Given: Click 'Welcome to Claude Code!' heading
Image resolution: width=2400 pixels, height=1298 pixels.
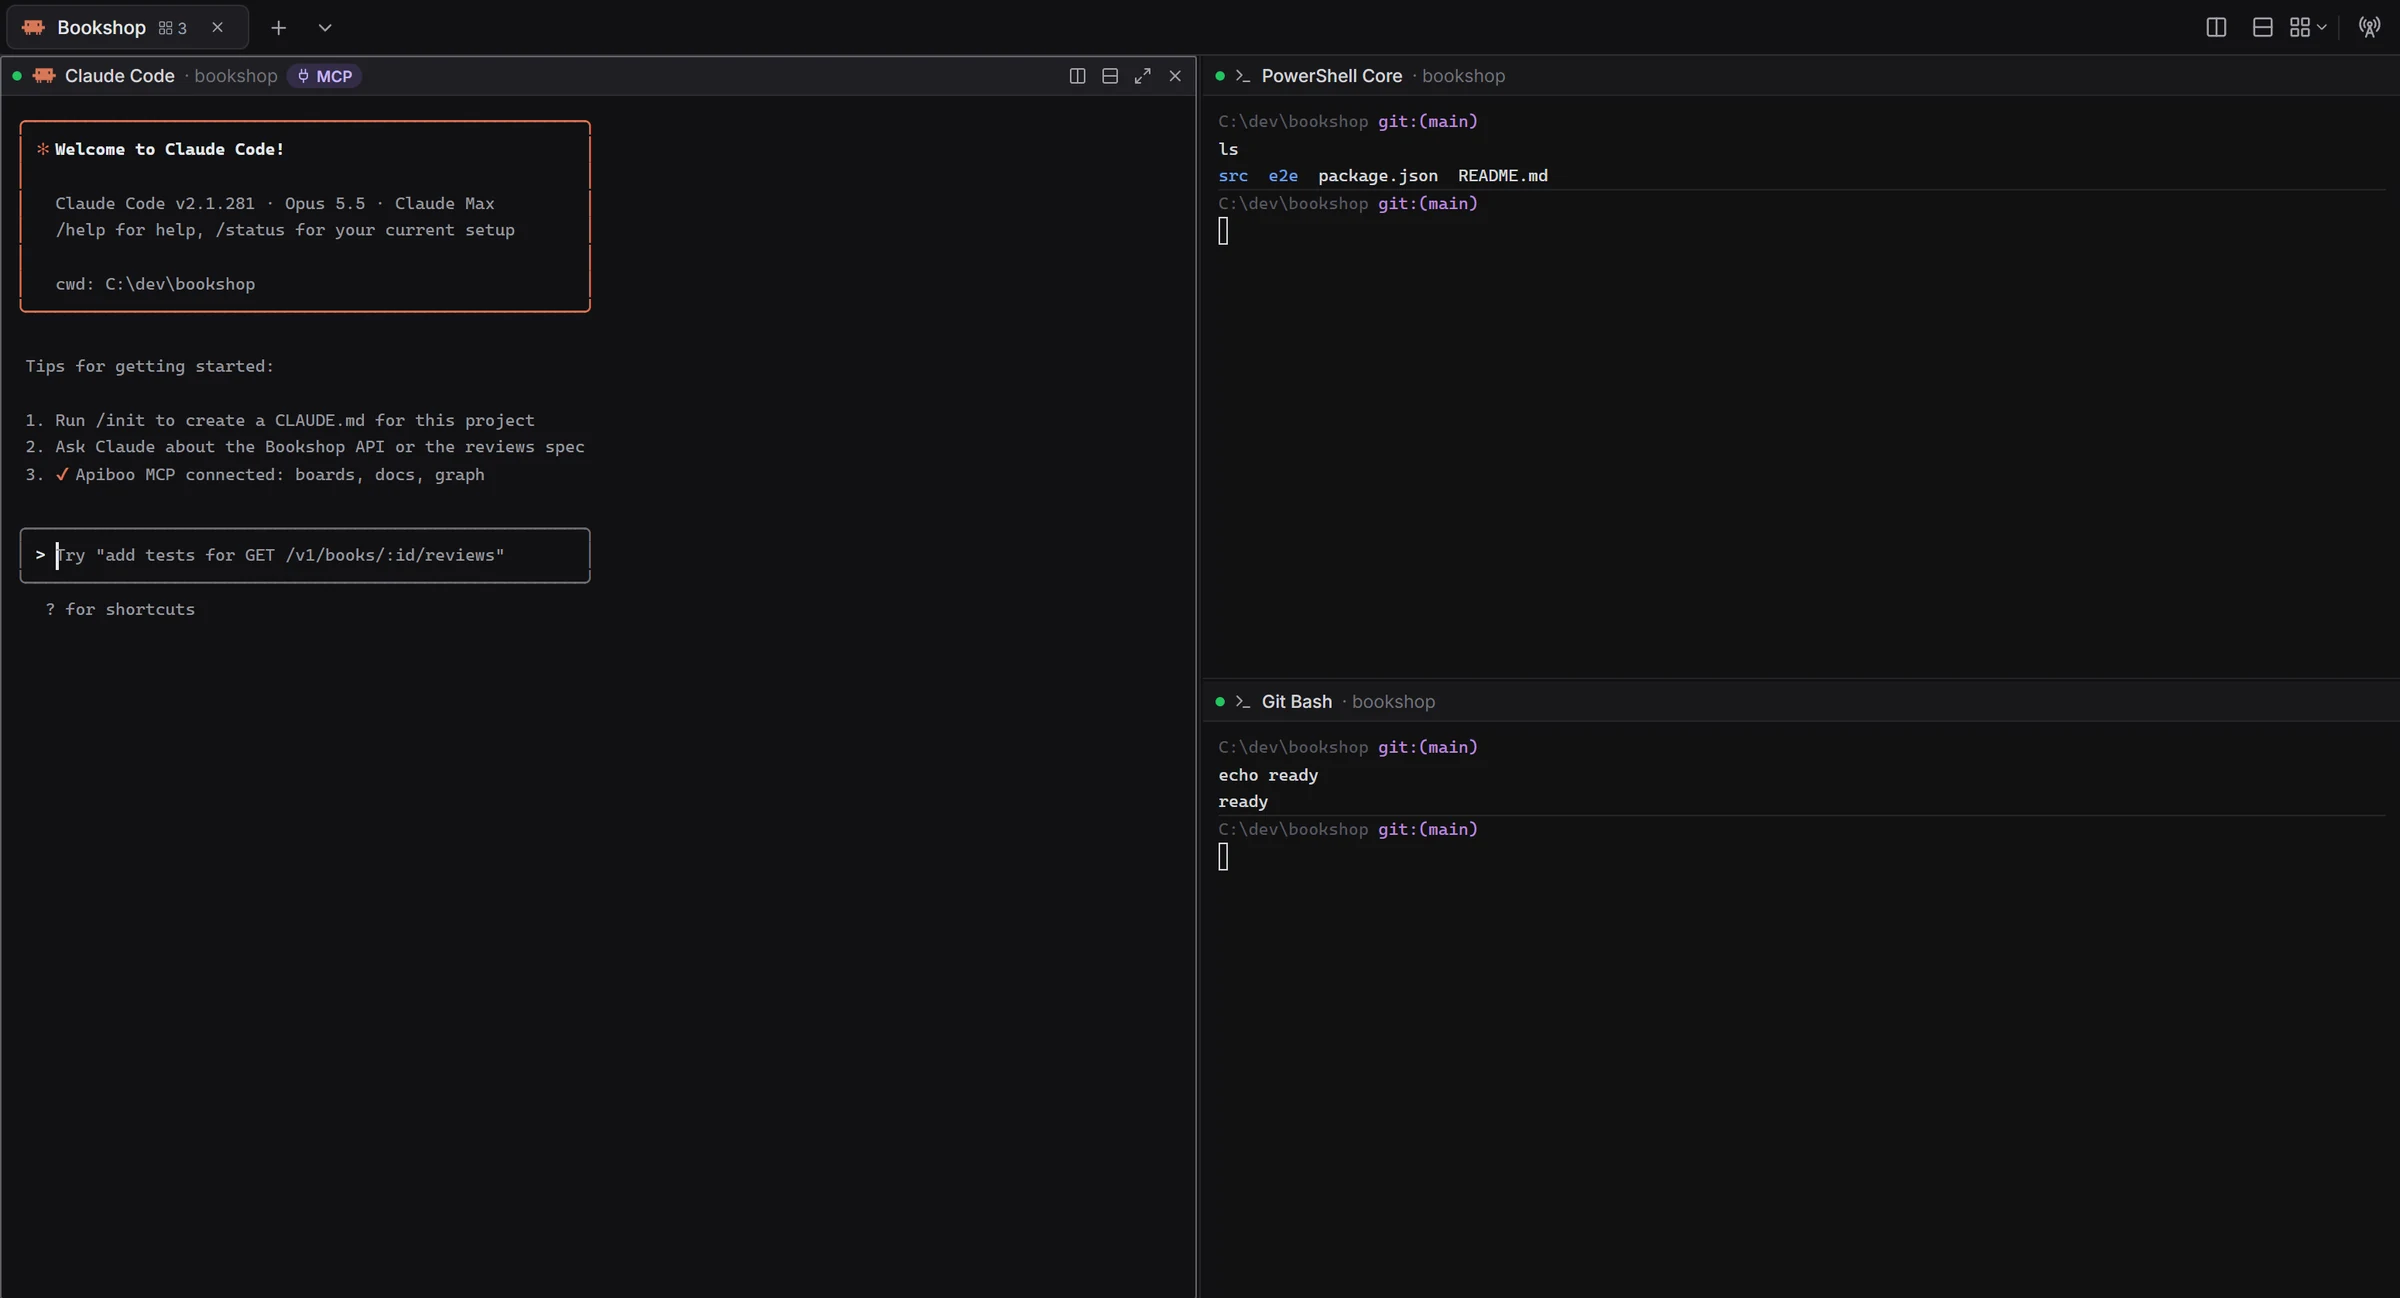Looking at the screenshot, I should tap(169, 149).
